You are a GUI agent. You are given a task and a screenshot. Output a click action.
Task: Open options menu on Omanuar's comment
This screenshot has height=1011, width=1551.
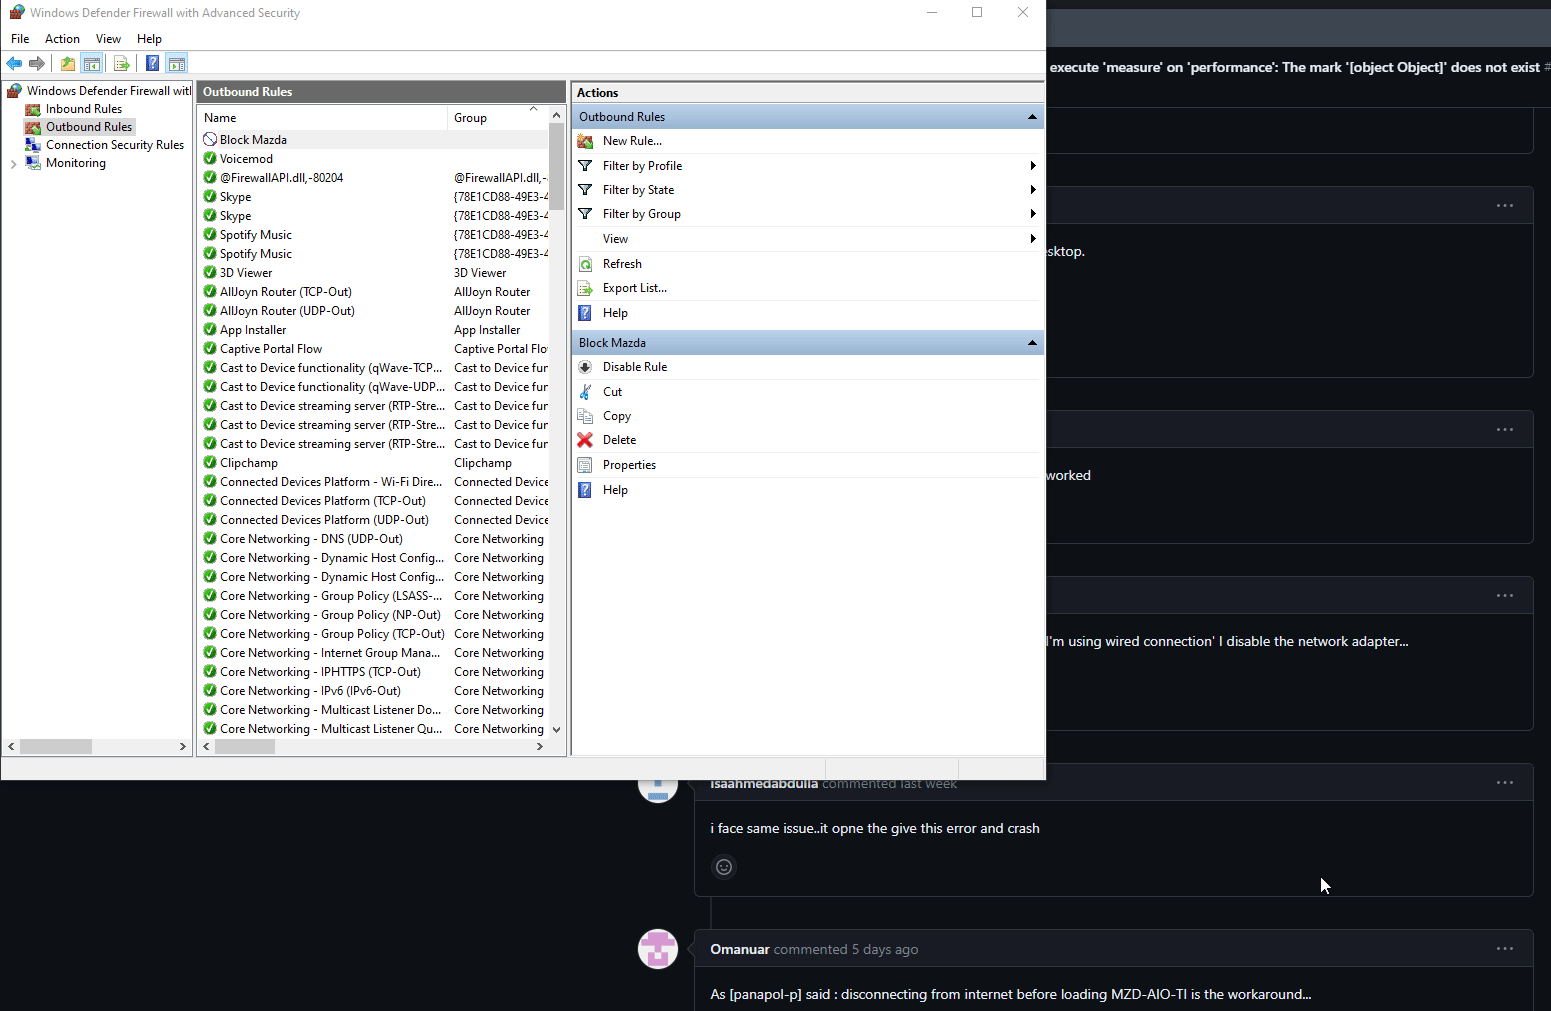pos(1505,949)
